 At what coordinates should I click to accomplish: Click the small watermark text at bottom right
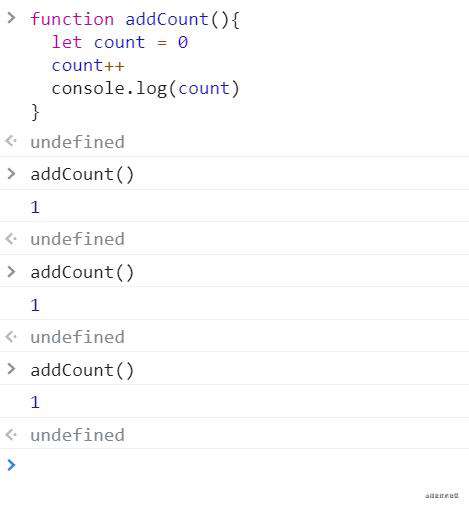point(442,496)
